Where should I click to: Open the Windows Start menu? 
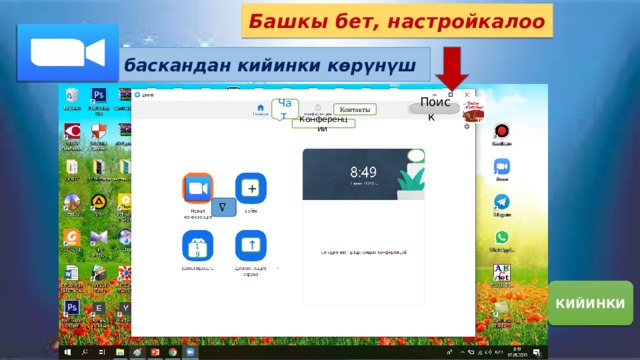[x=68, y=352]
